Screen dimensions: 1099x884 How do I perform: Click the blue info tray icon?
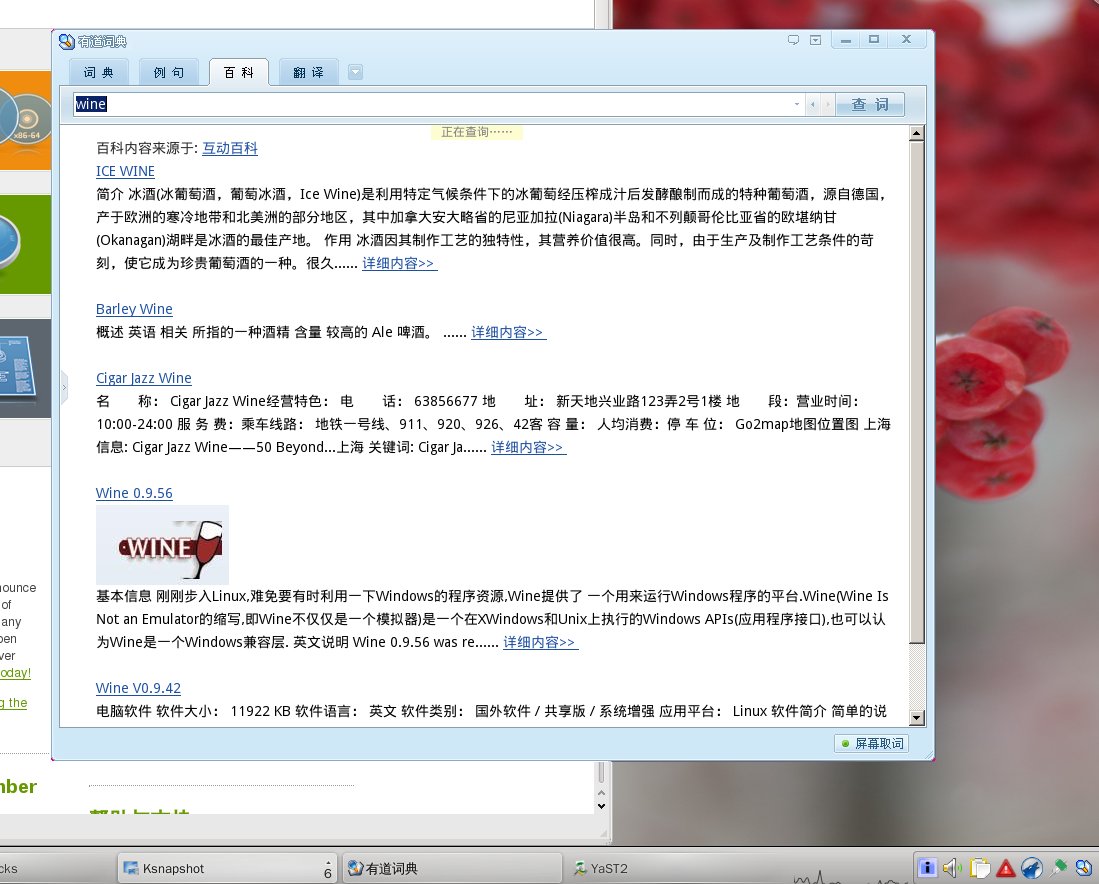(x=927, y=868)
